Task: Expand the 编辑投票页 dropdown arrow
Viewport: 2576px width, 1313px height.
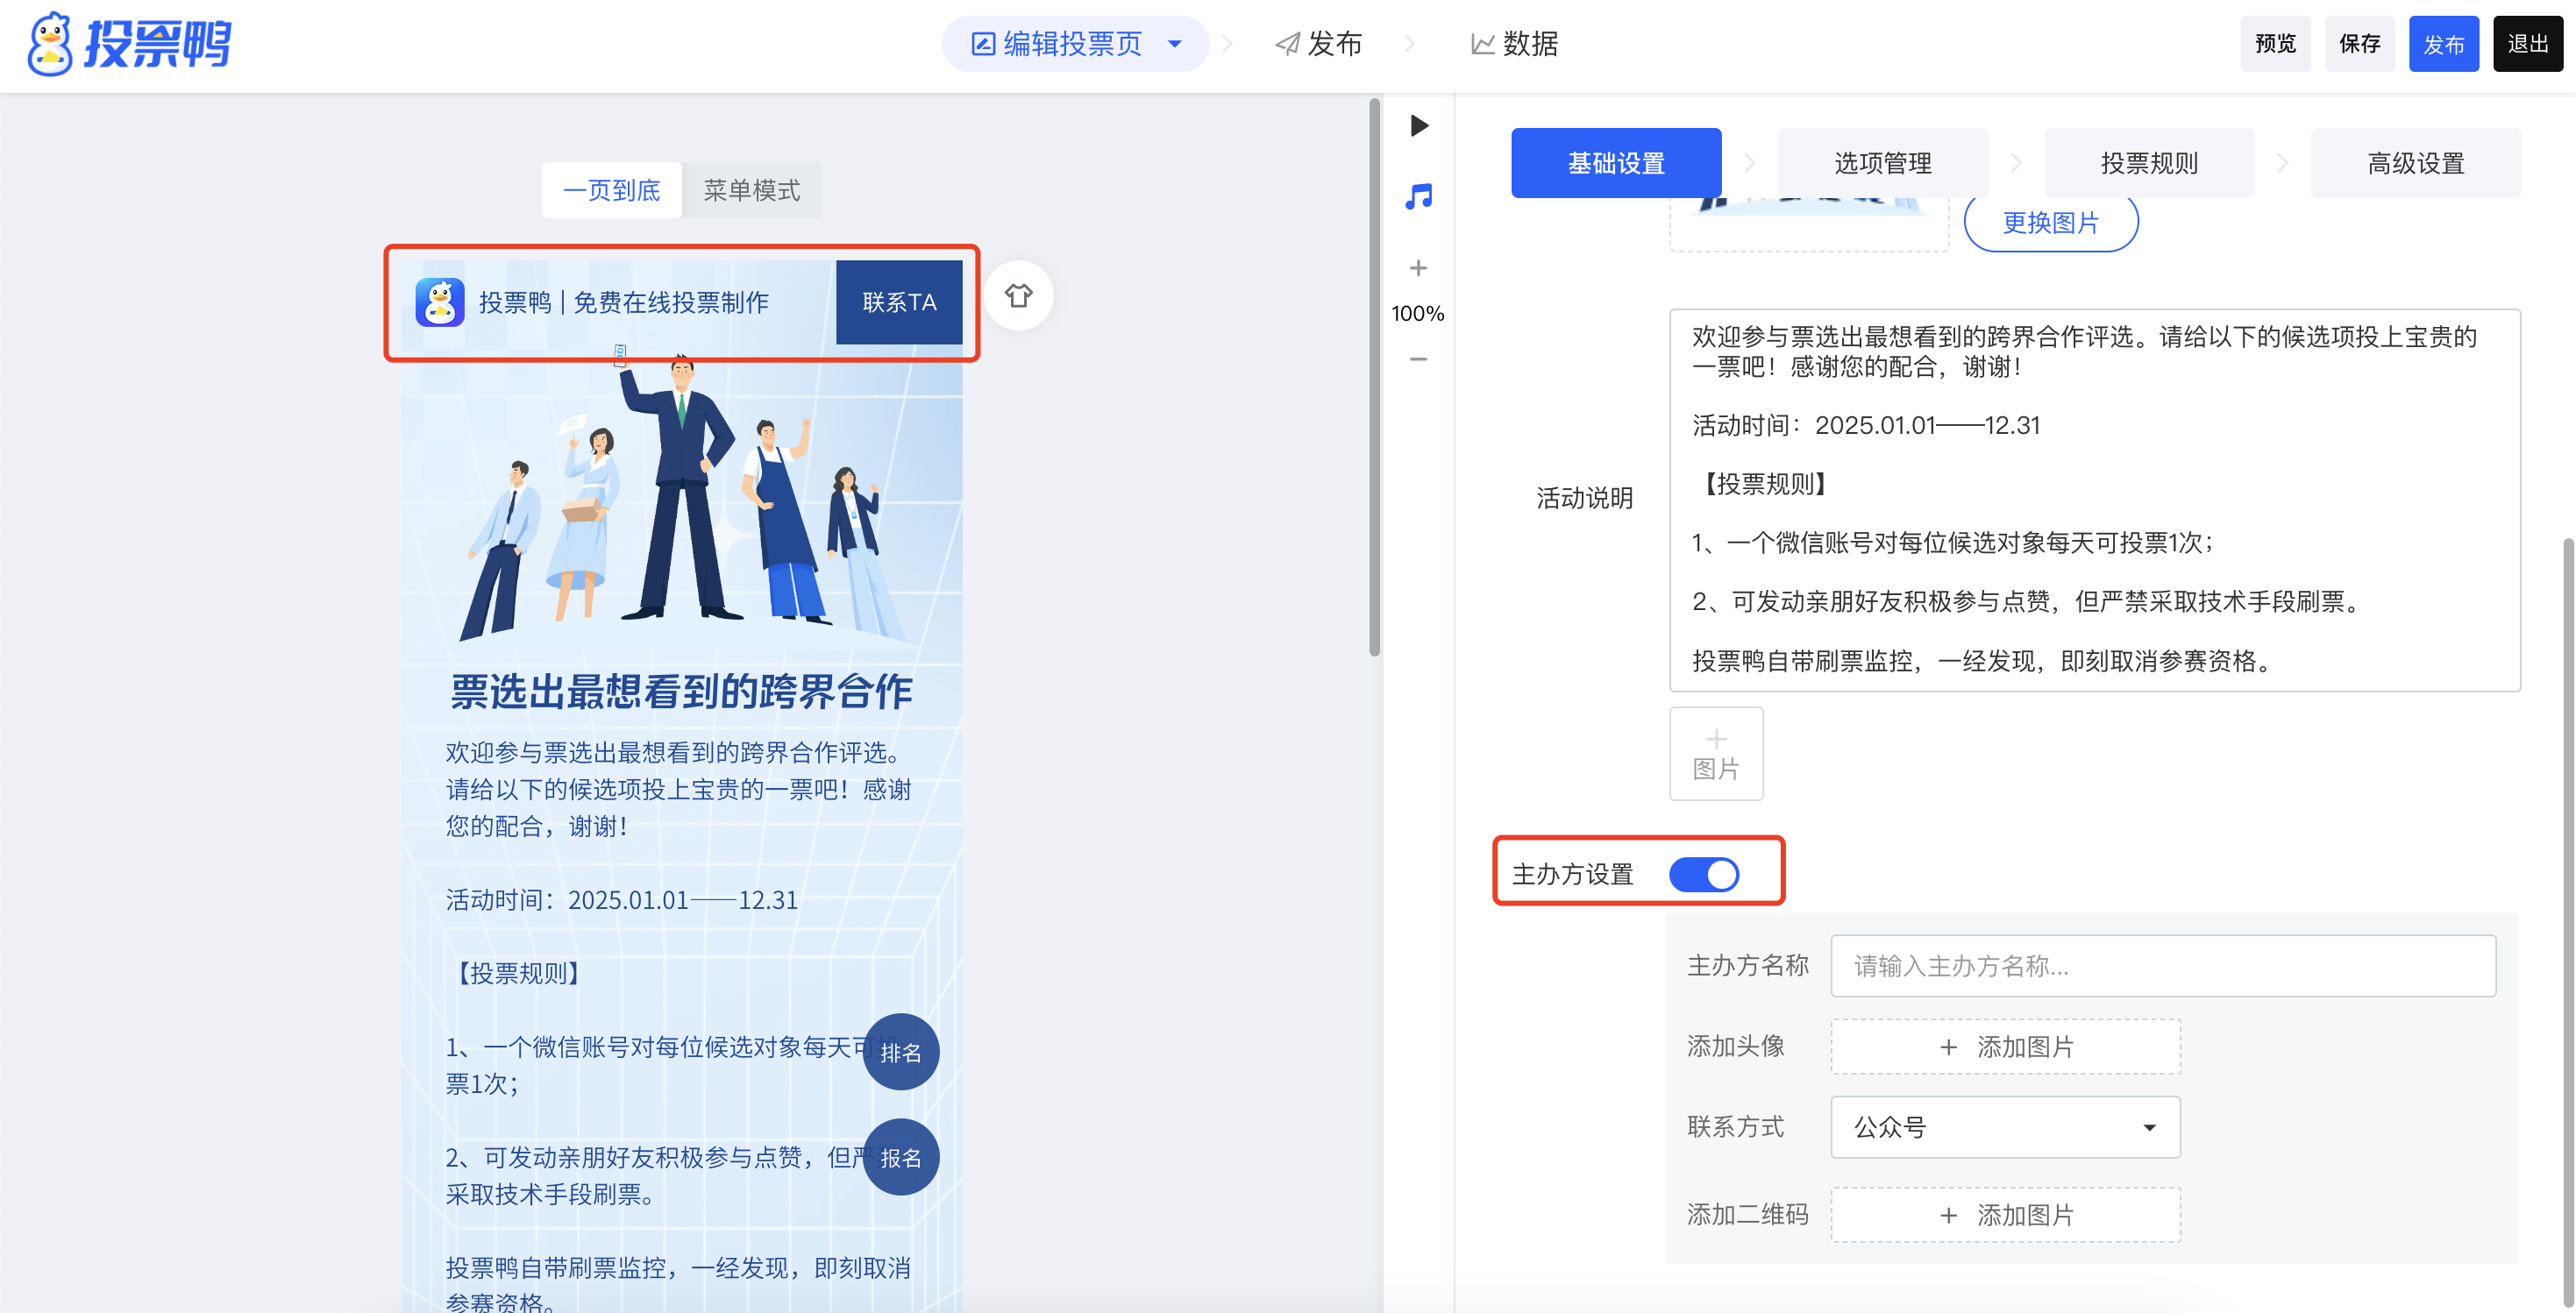Action: coord(1175,44)
